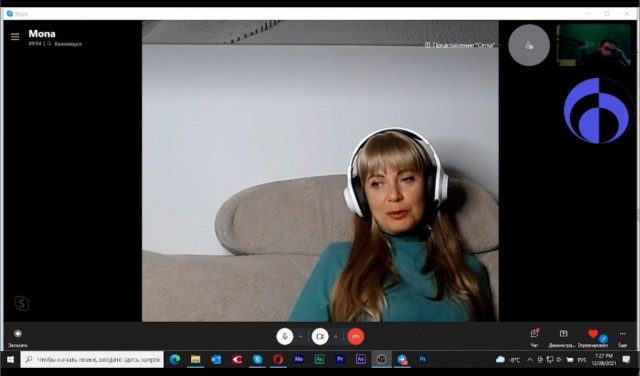
Task: Click the Windows search box
Action: coord(93,359)
